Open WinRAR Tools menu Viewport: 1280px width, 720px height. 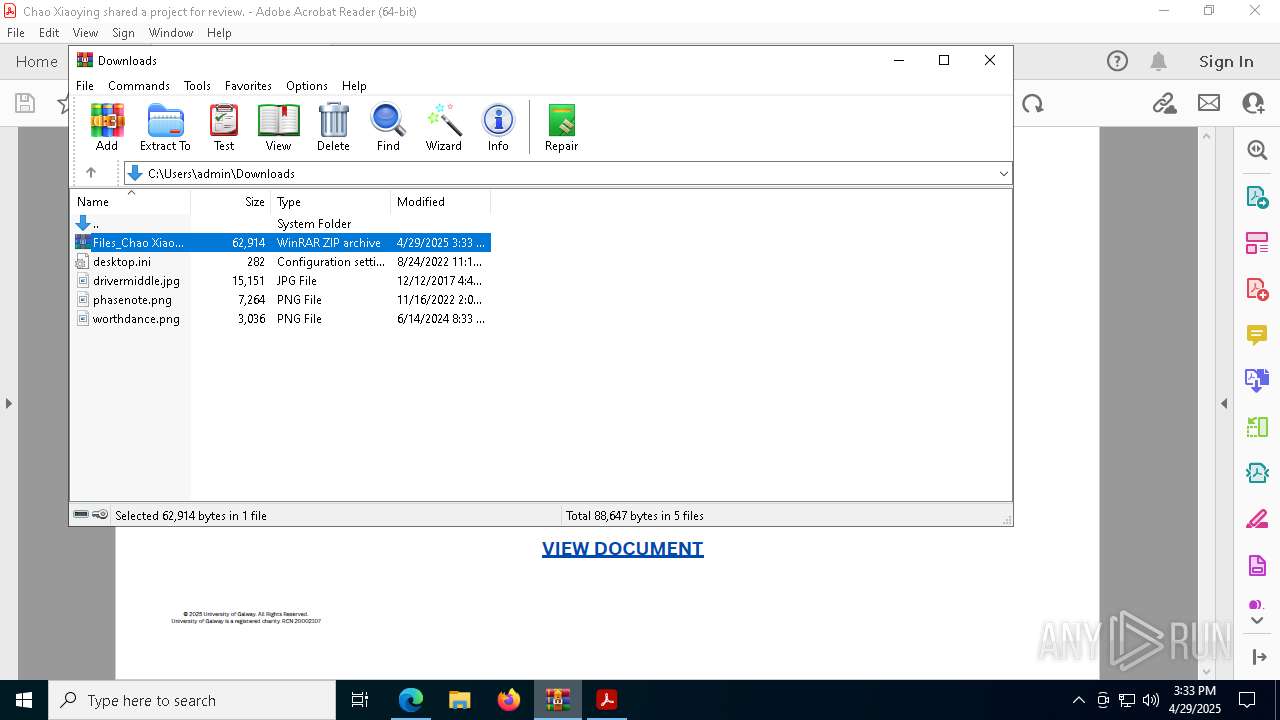point(197,86)
